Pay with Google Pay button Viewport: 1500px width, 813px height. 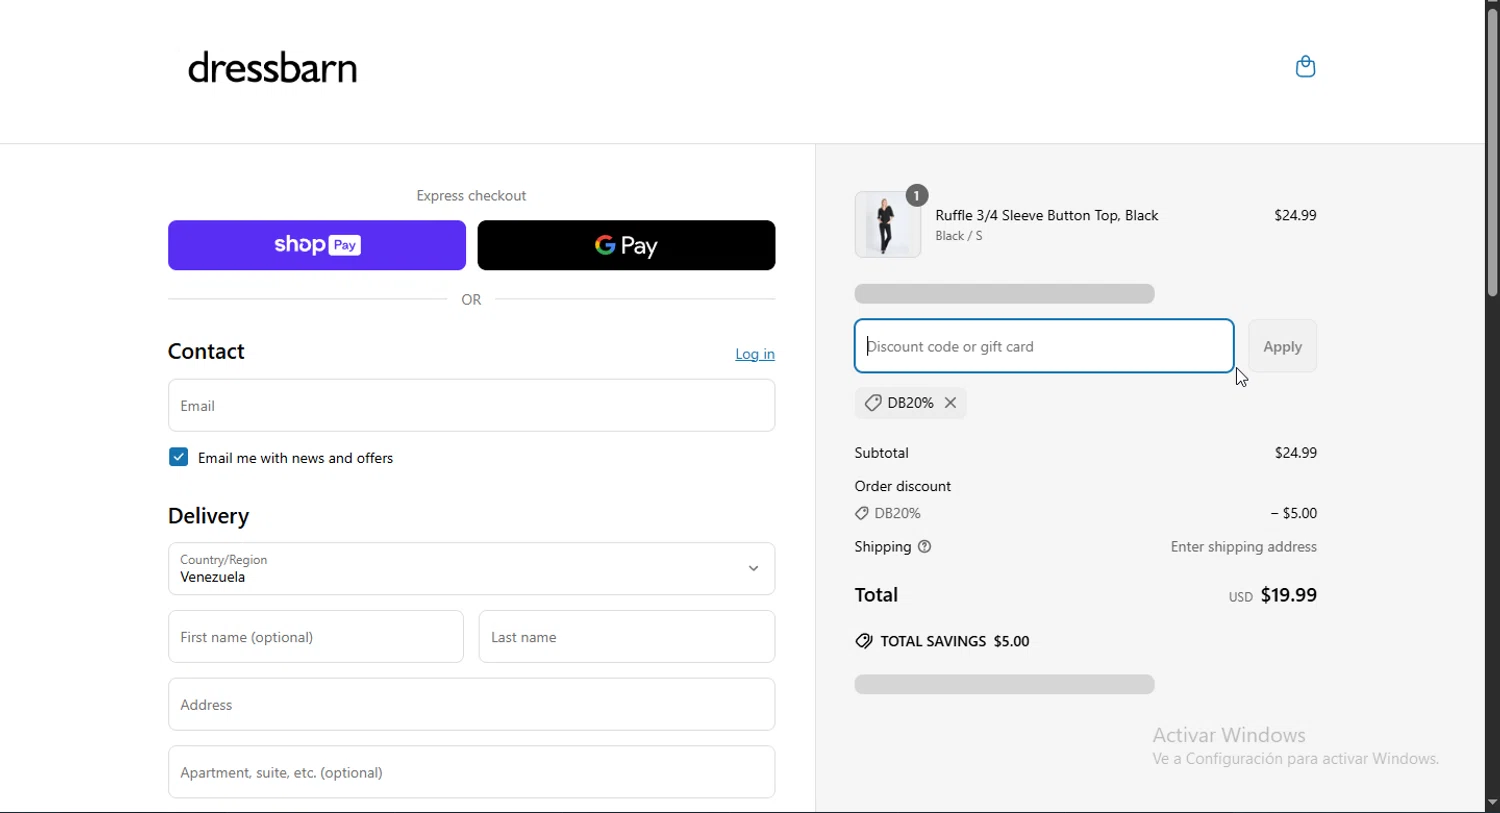(x=626, y=245)
